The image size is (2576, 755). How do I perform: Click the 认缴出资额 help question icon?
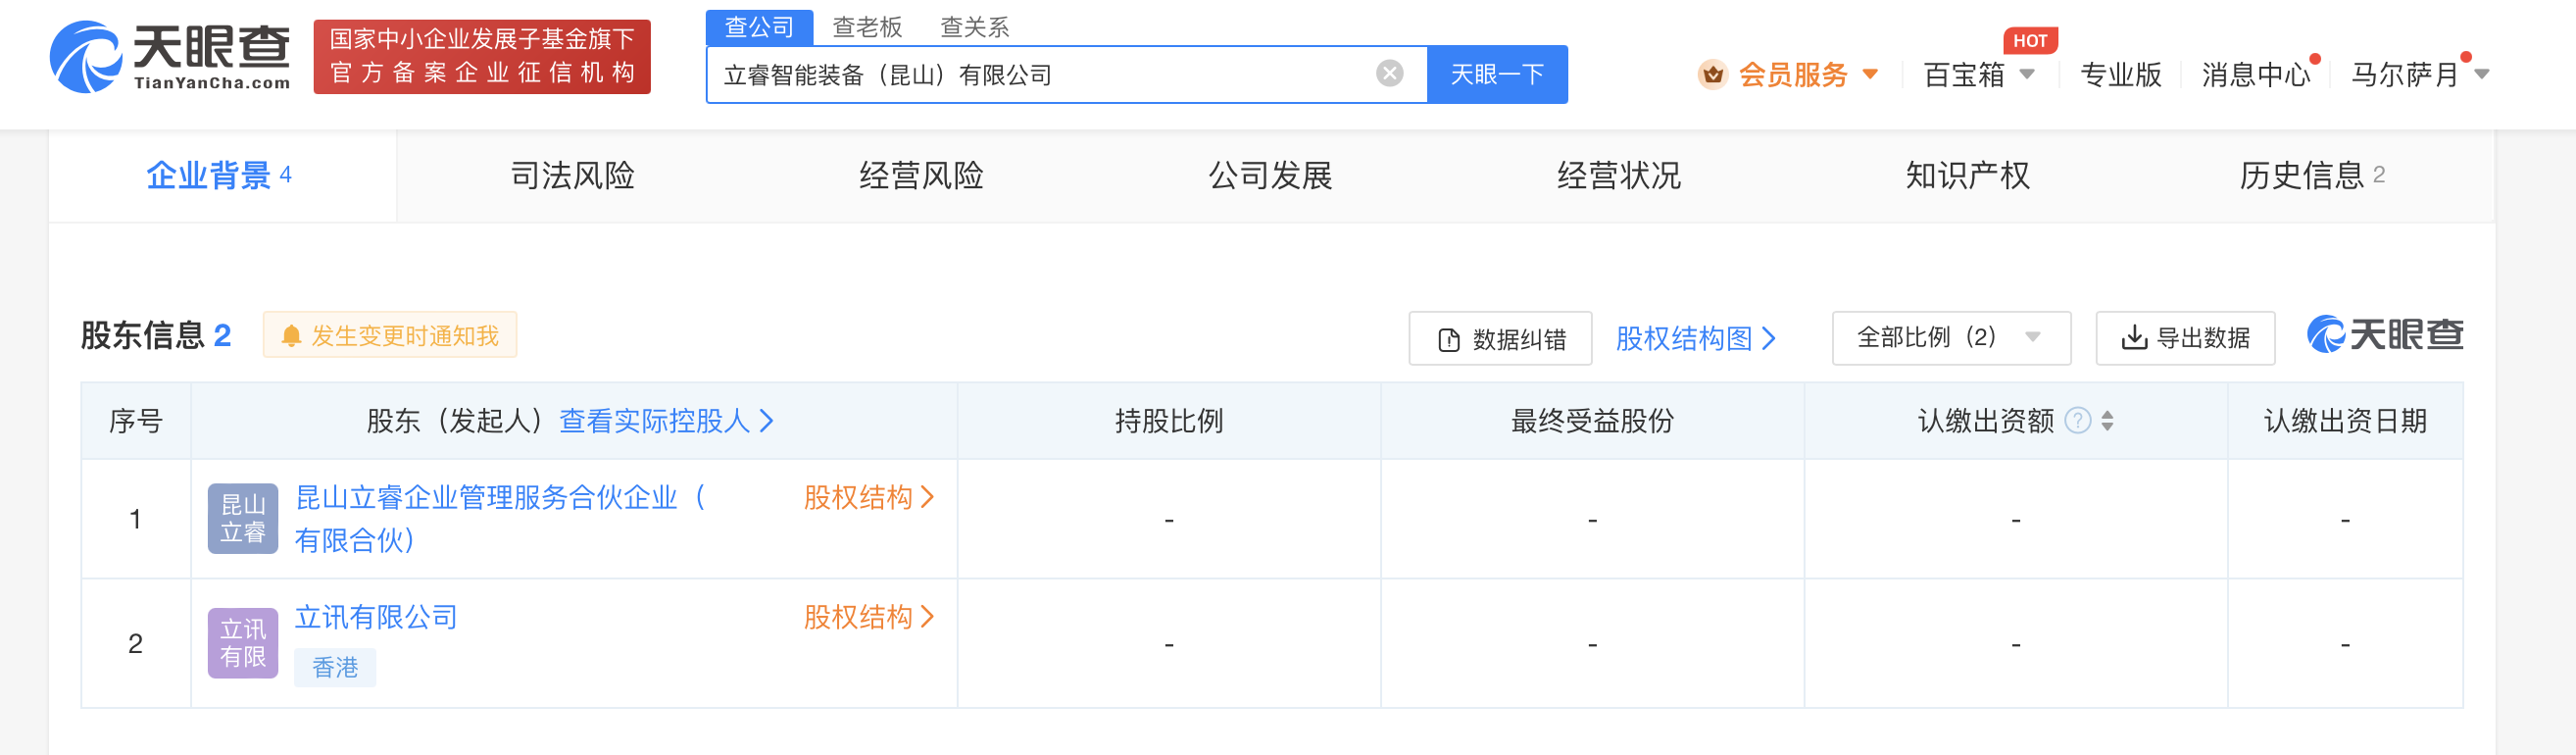pyautogui.click(x=2077, y=421)
